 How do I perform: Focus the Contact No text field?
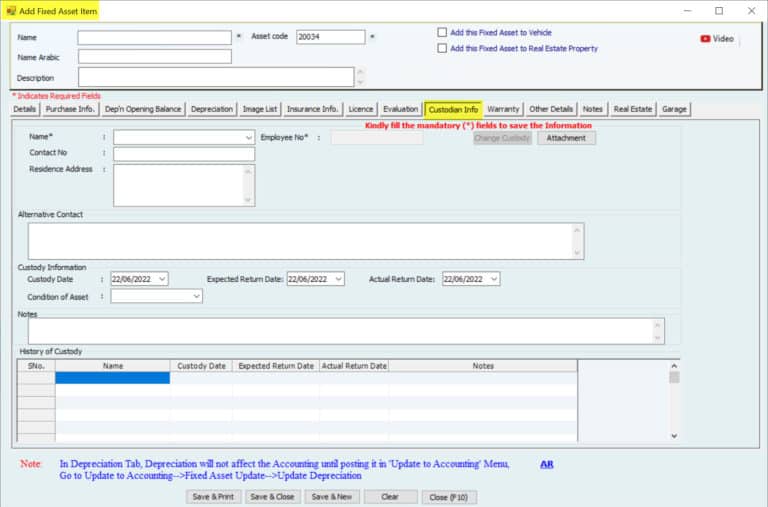184,154
